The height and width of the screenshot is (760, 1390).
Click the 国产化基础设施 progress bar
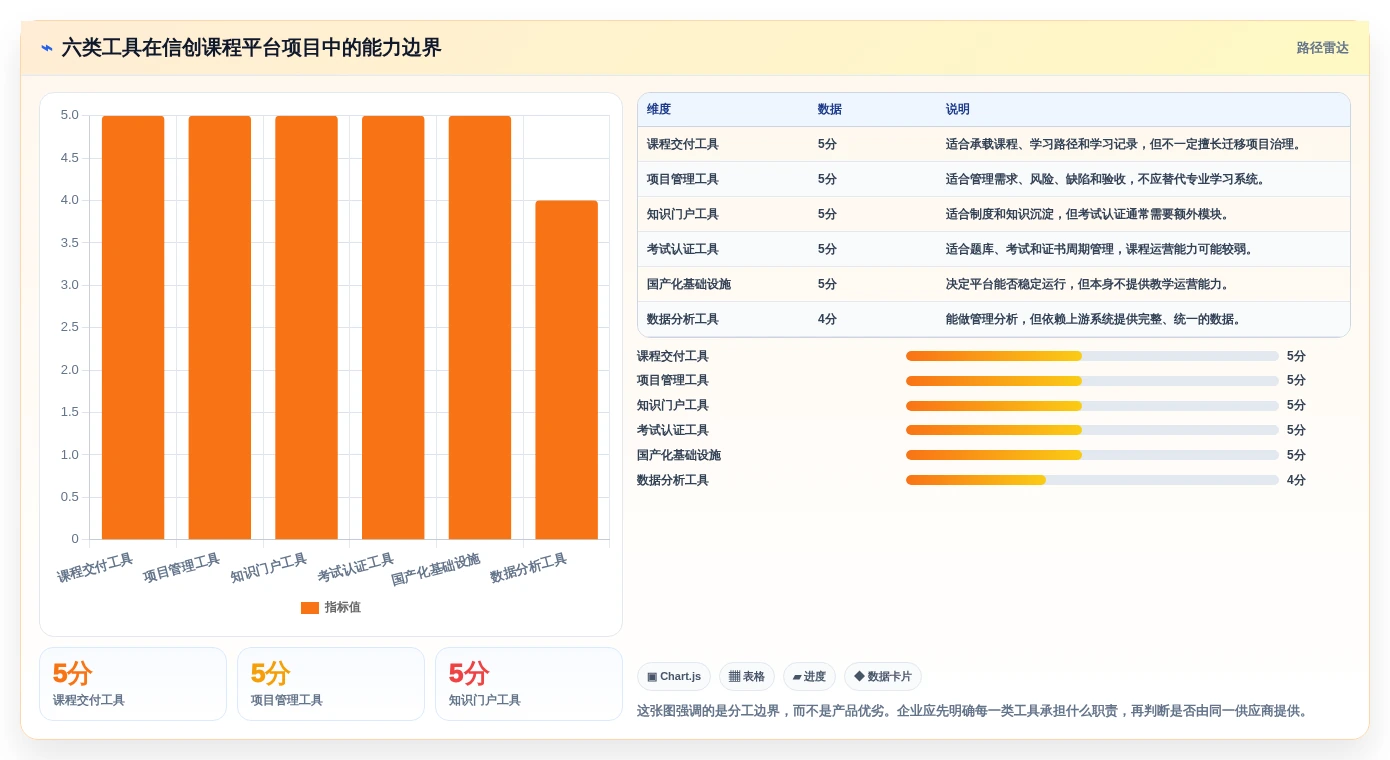(x=1092, y=455)
